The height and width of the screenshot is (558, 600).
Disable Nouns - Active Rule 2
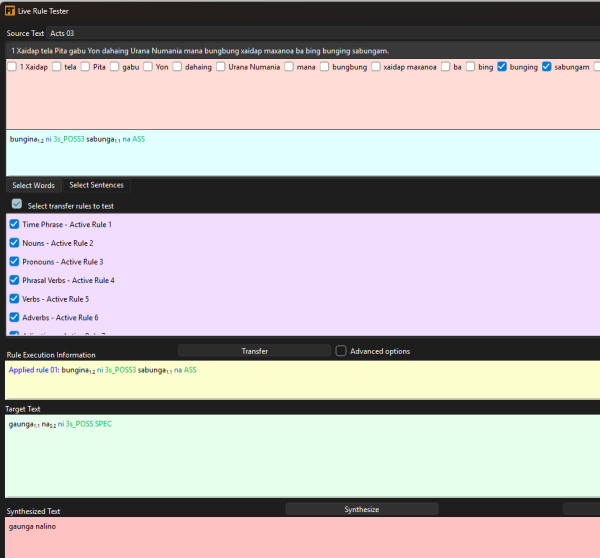(x=14, y=243)
